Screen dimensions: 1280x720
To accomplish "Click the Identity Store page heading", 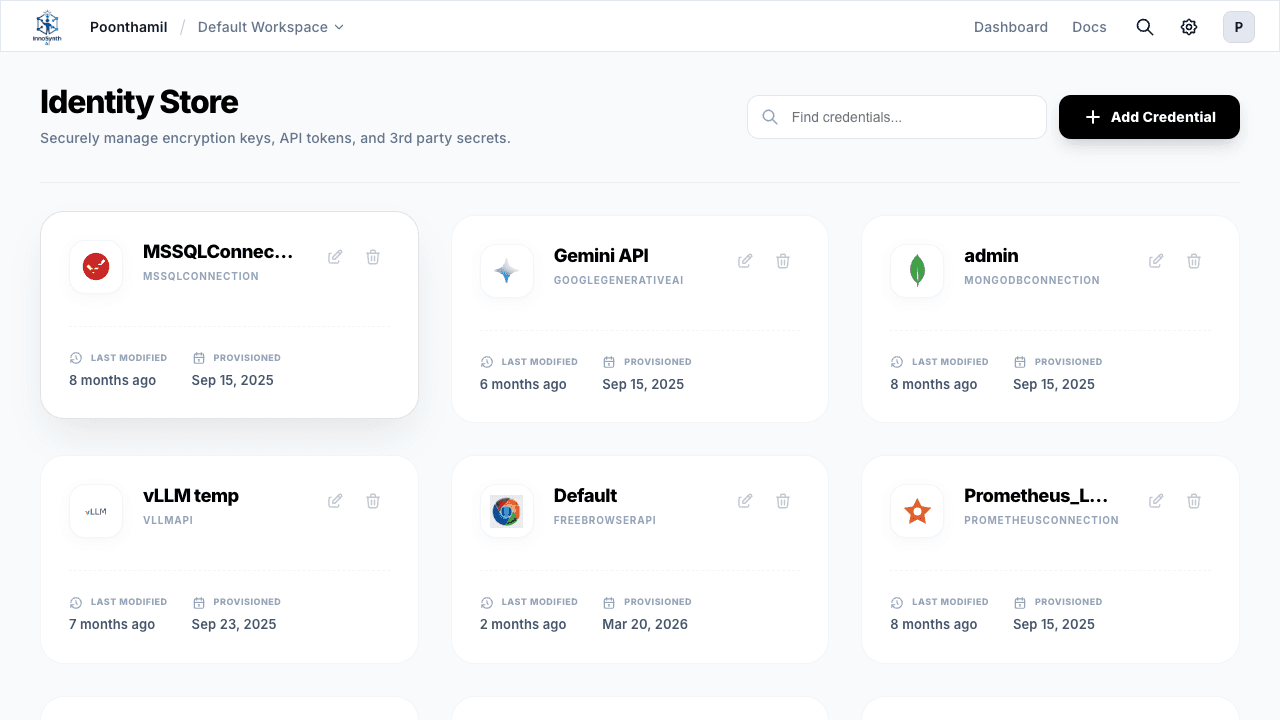I will [139, 102].
